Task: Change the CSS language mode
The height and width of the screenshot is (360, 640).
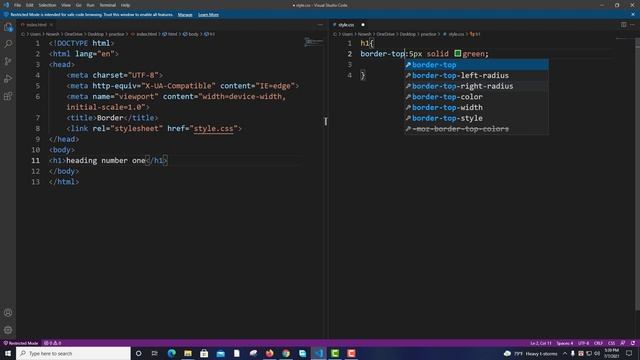Action: click(611, 343)
